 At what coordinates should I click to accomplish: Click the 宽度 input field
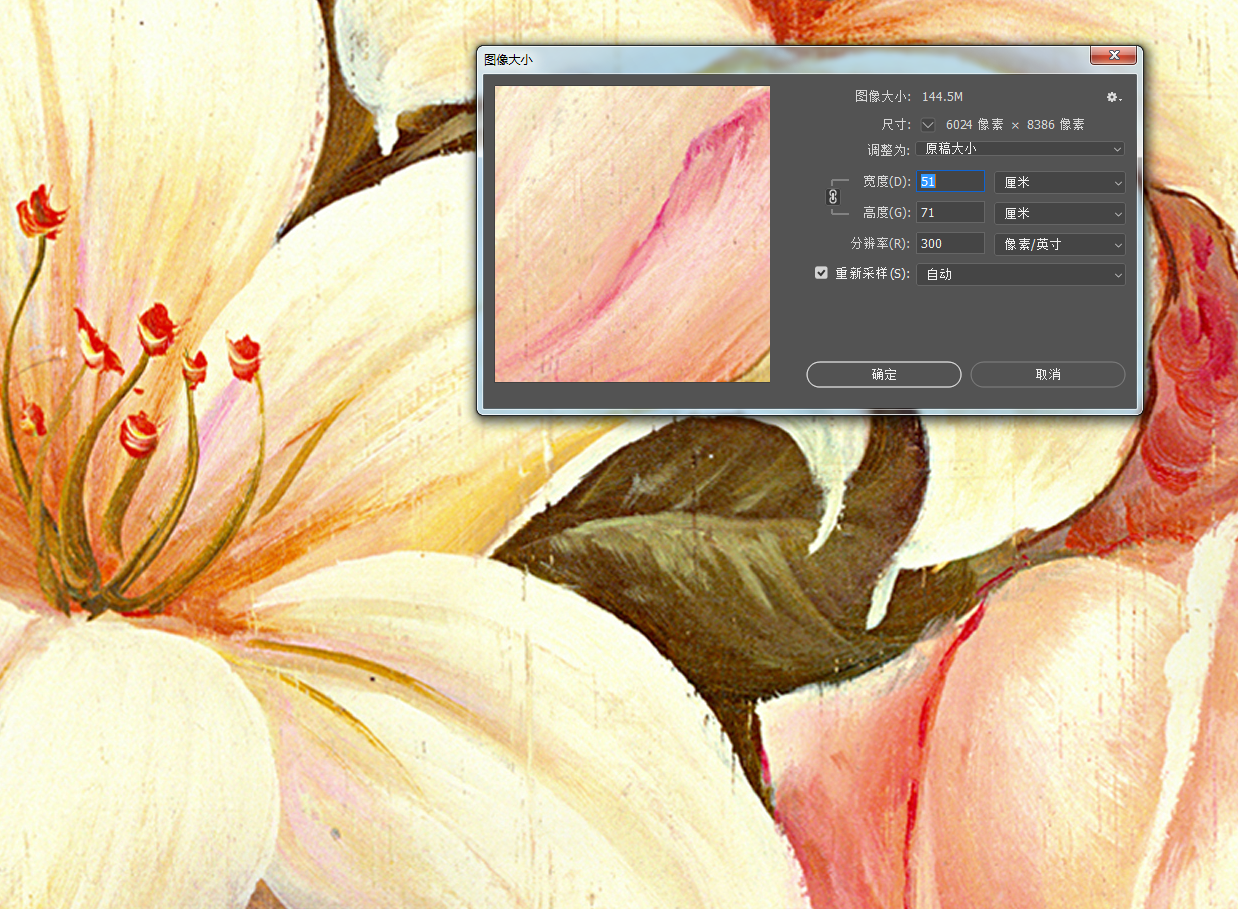(x=951, y=182)
